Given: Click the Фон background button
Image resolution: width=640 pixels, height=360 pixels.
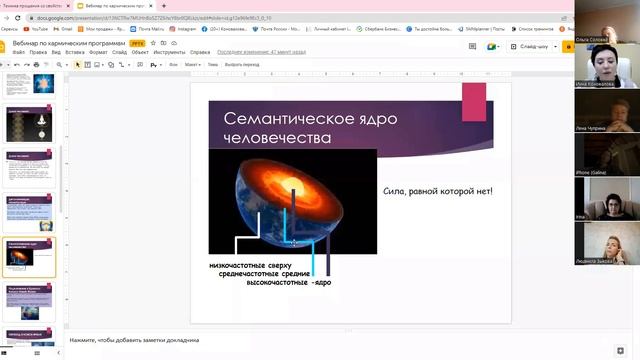Looking at the screenshot, I should (x=173, y=65).
